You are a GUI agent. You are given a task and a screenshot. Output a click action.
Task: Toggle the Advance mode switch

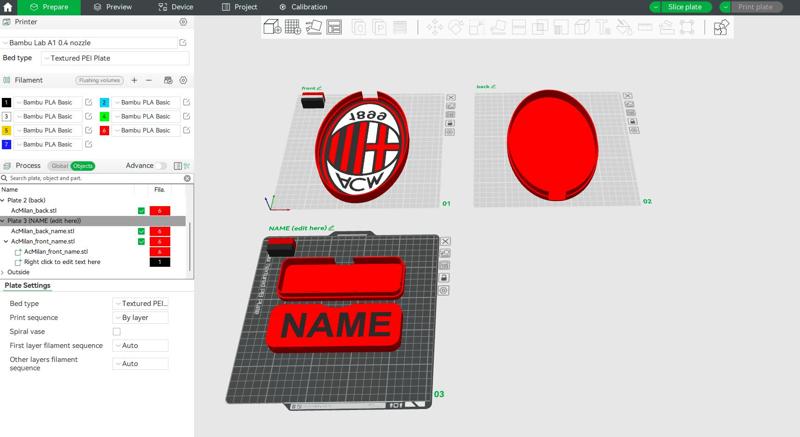pyautogui.click(x=161, y=166)
